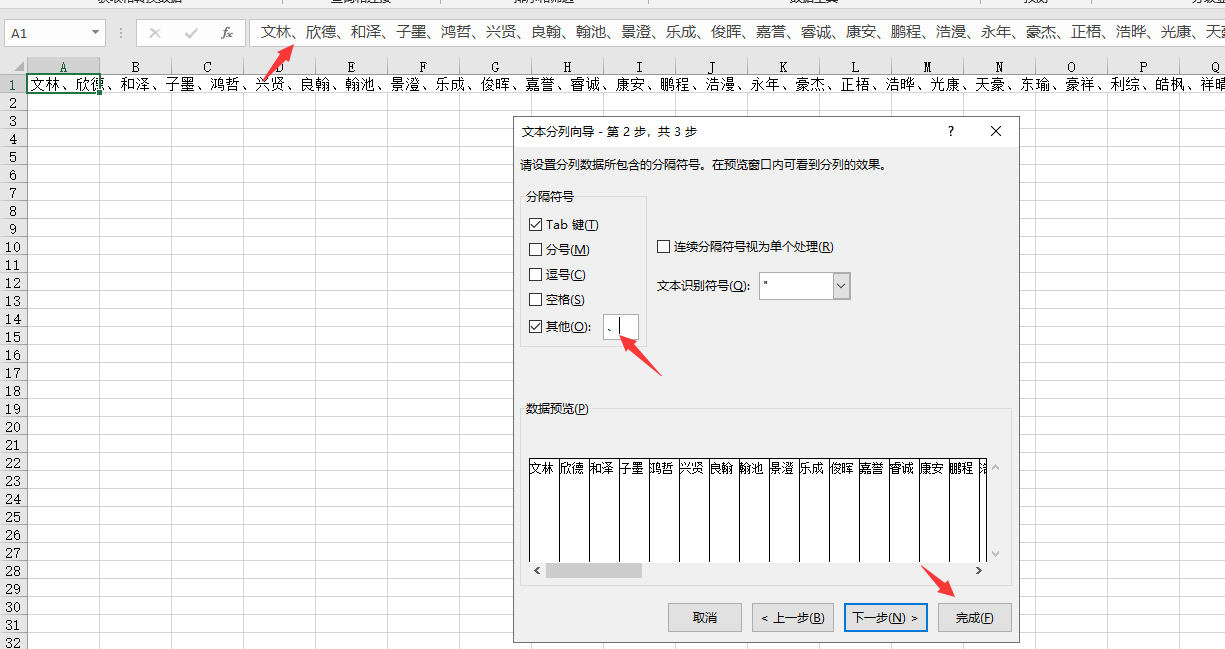Select column O header
The image size is (1225, 649).
tap(1071, 67)
